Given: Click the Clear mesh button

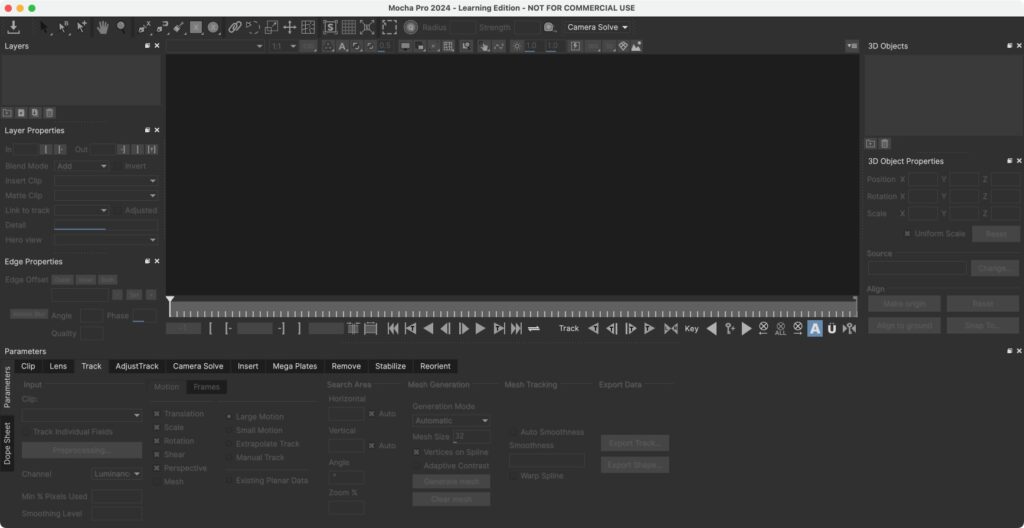Looking at the screenshot, I should (451, 499).
